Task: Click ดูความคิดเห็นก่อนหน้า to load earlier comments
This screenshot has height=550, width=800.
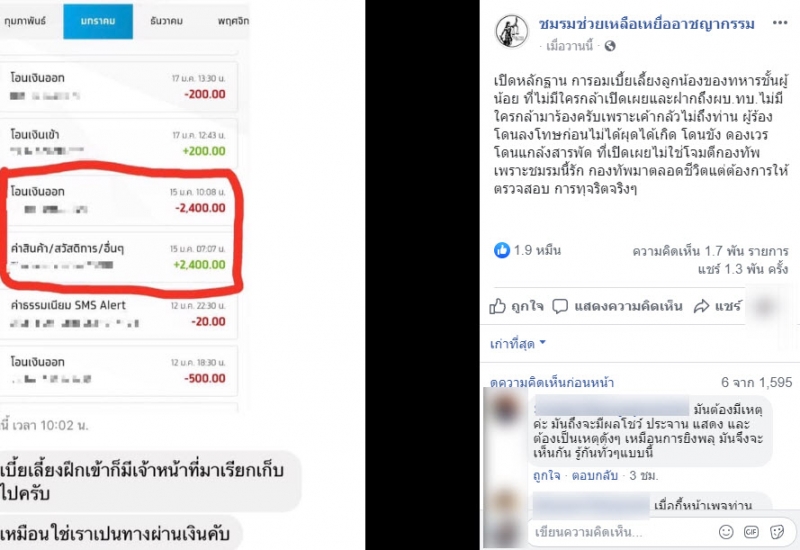Action: (552, 382)
